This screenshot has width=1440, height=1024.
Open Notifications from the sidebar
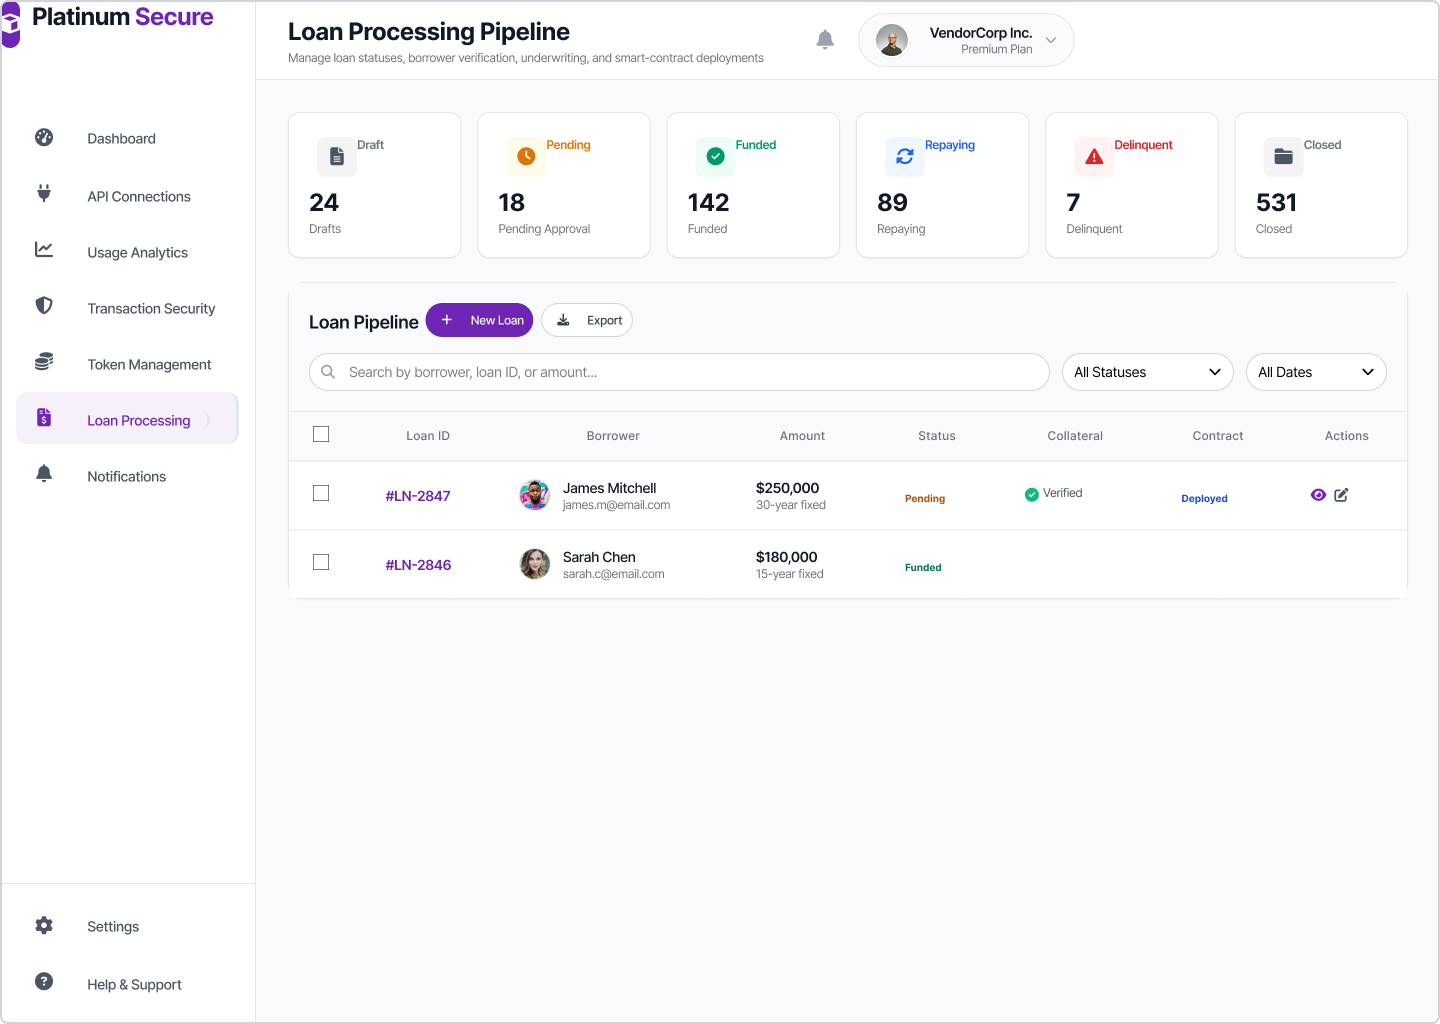(127, 476)
